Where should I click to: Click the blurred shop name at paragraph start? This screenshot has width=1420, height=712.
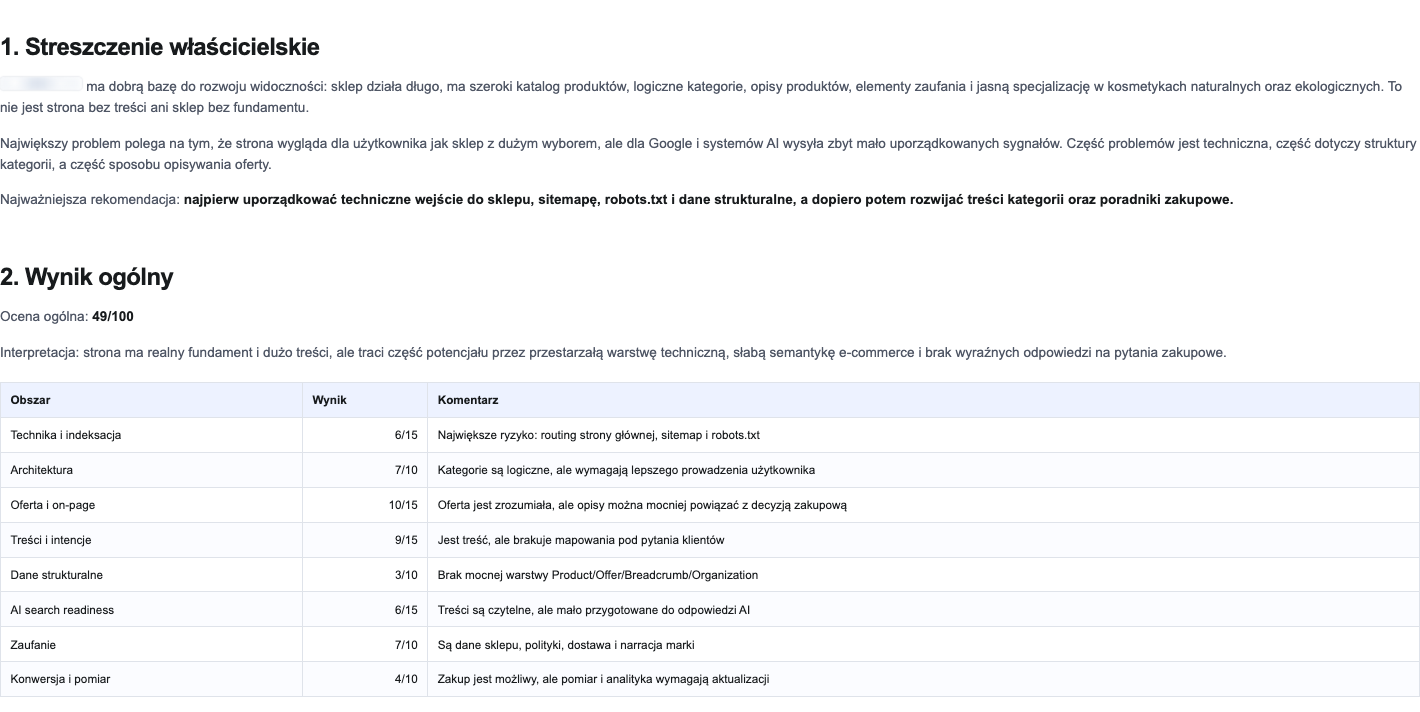41,86
